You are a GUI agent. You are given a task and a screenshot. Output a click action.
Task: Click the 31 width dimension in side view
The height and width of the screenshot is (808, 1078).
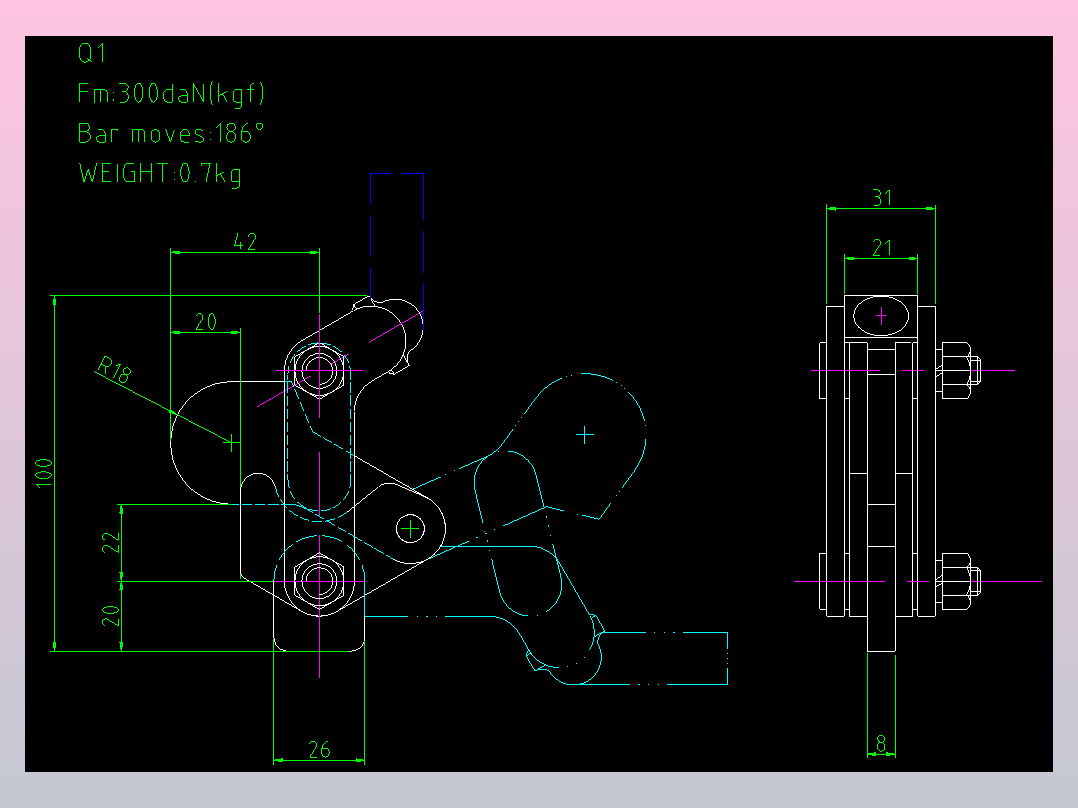(882, 198)
